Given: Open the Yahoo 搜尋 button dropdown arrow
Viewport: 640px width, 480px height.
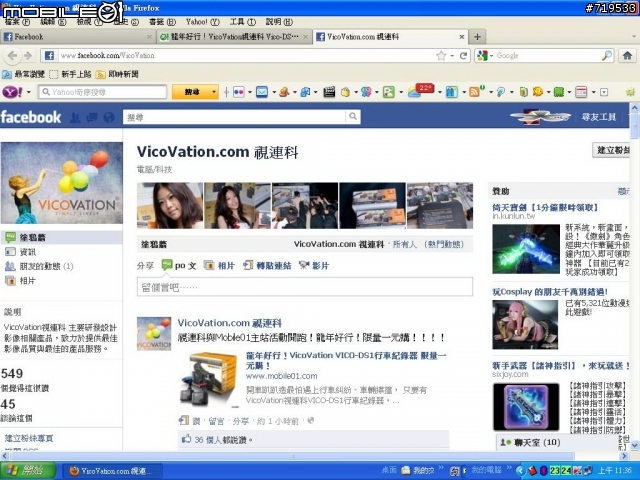Looking at the screenshot, I should [213, 92].
